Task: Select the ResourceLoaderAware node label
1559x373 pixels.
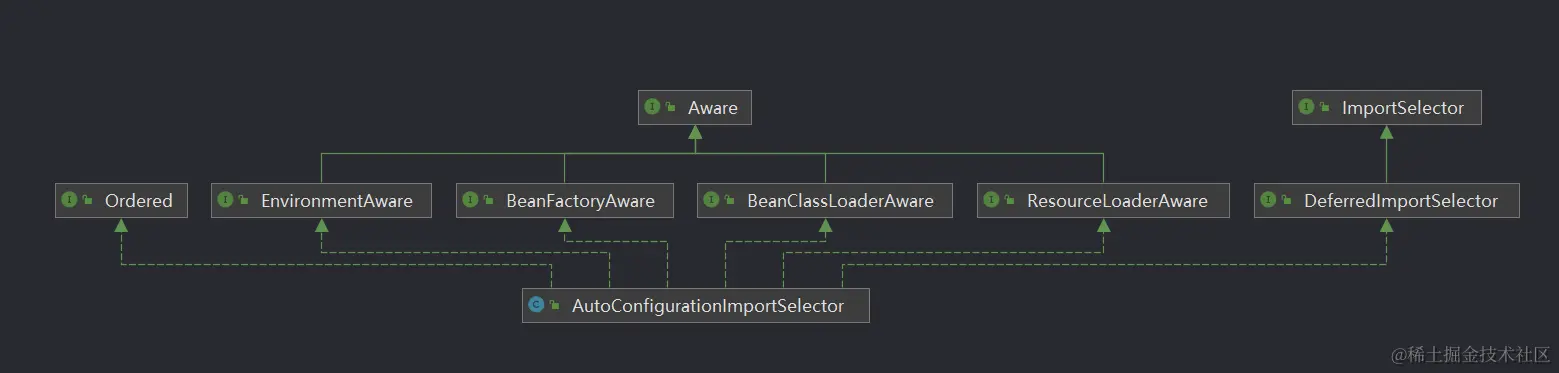Action: point(1117,201)
